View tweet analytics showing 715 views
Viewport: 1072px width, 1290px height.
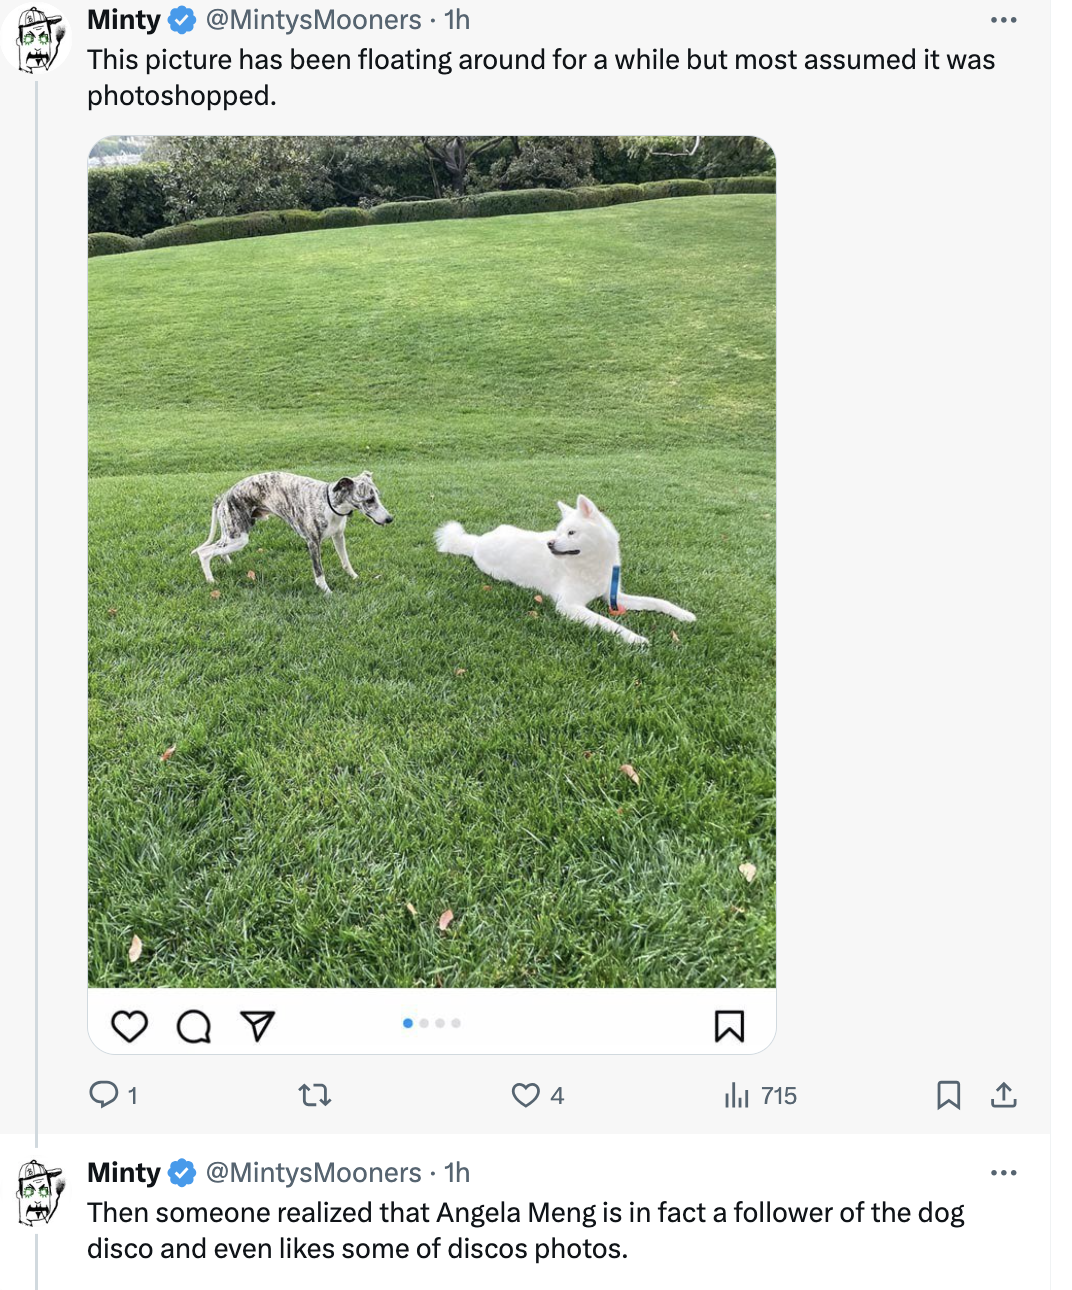click(x=760, y=1095)
